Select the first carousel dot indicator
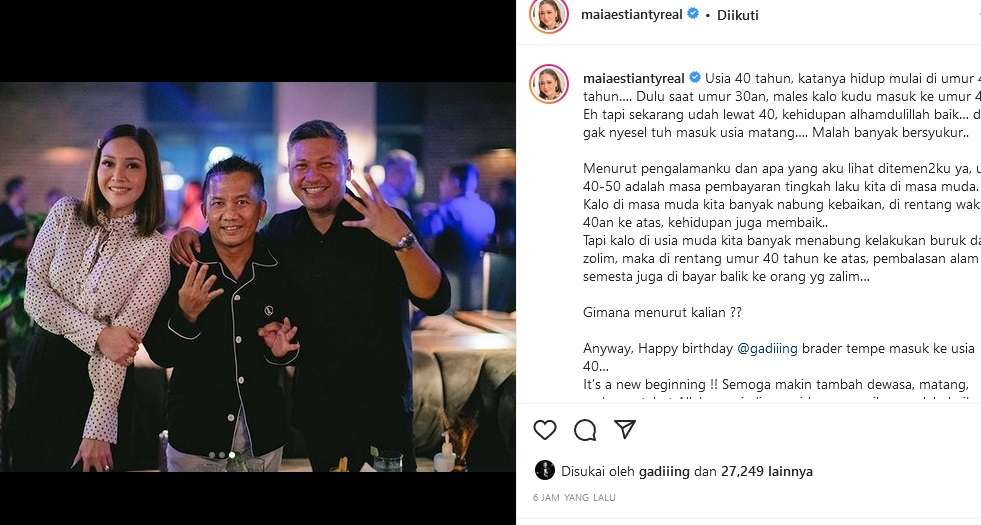Screen dimensions: 981x525 [x=212, y=455]
